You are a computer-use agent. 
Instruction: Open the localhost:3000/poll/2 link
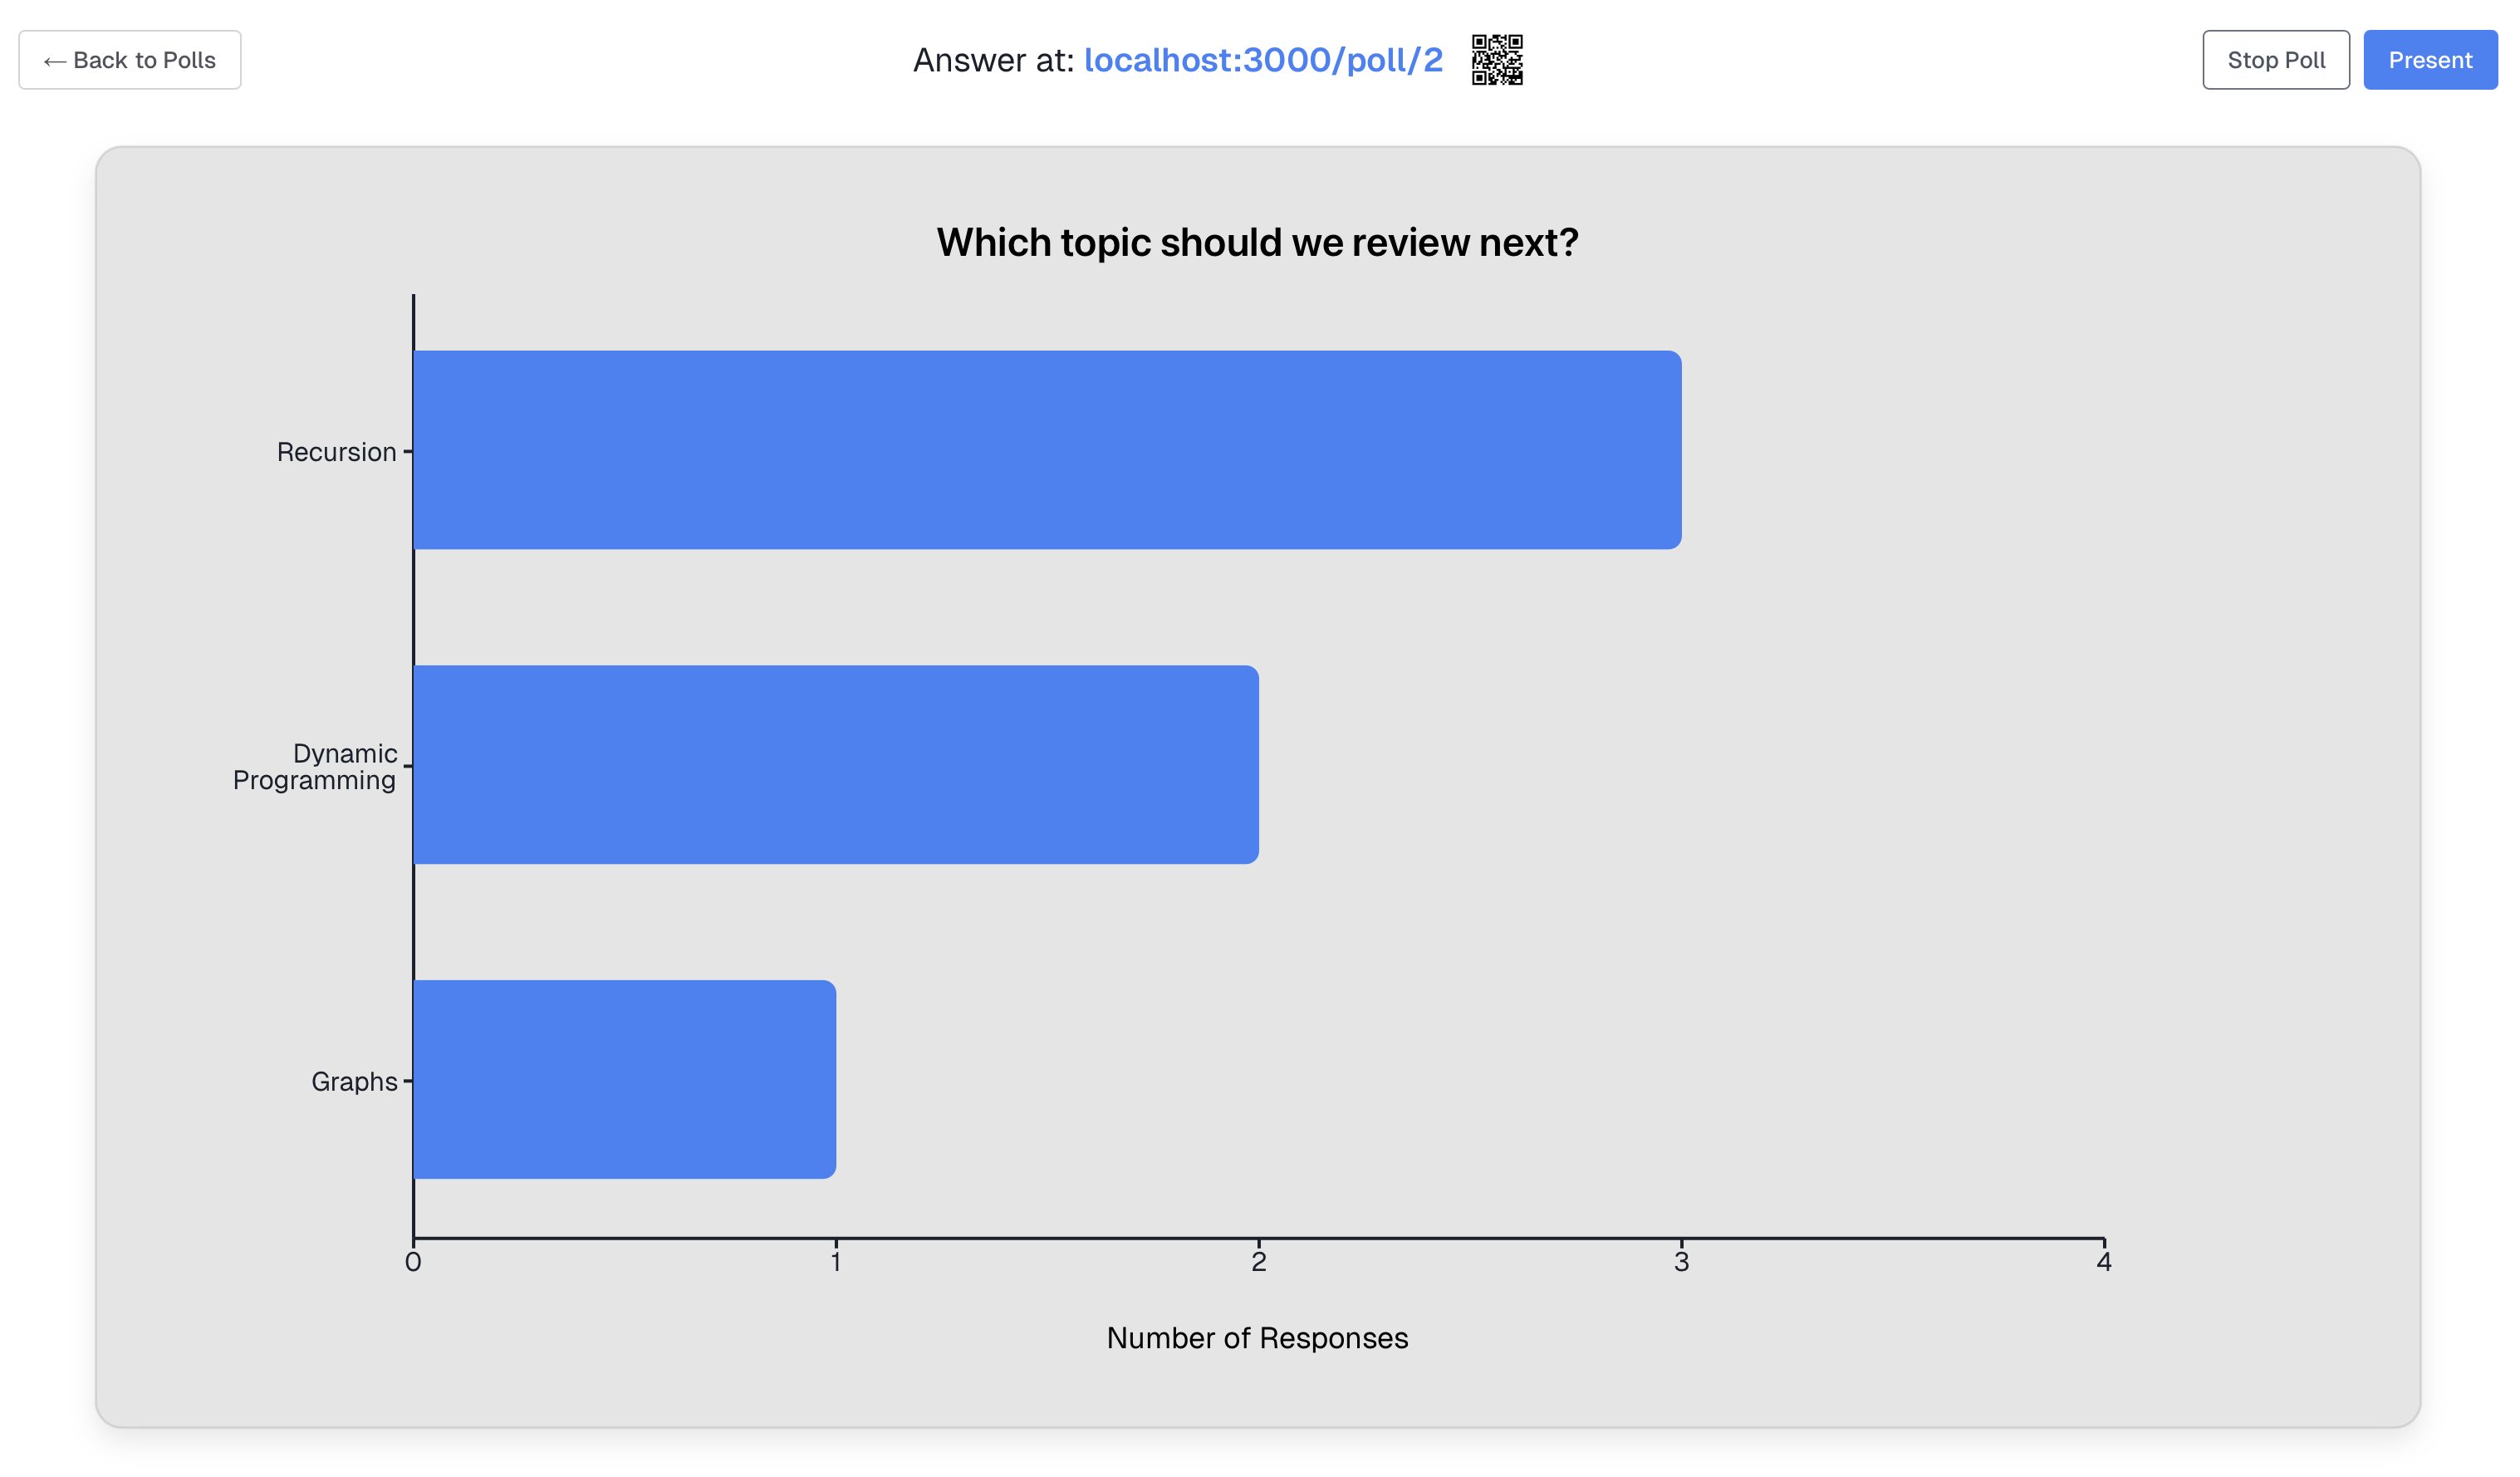(1264, 60)
